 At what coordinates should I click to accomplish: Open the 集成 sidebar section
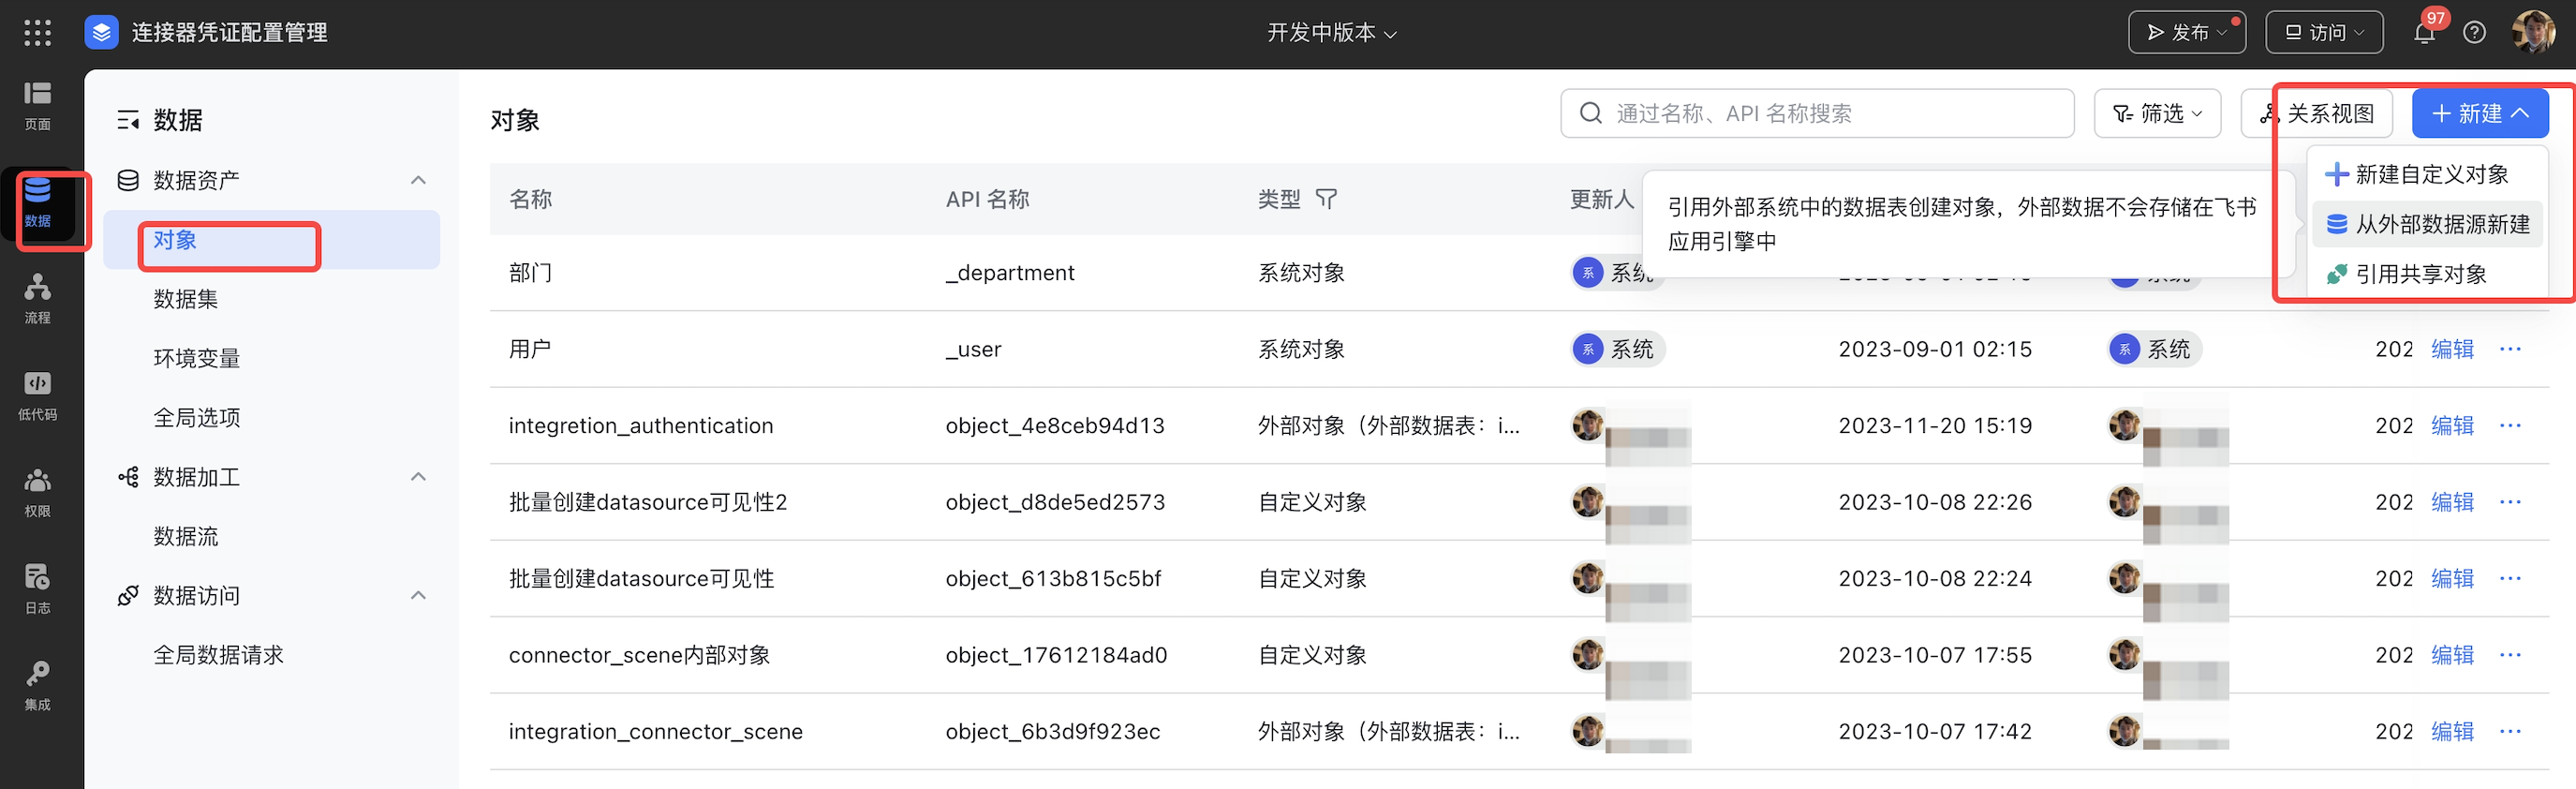point(37,687)
